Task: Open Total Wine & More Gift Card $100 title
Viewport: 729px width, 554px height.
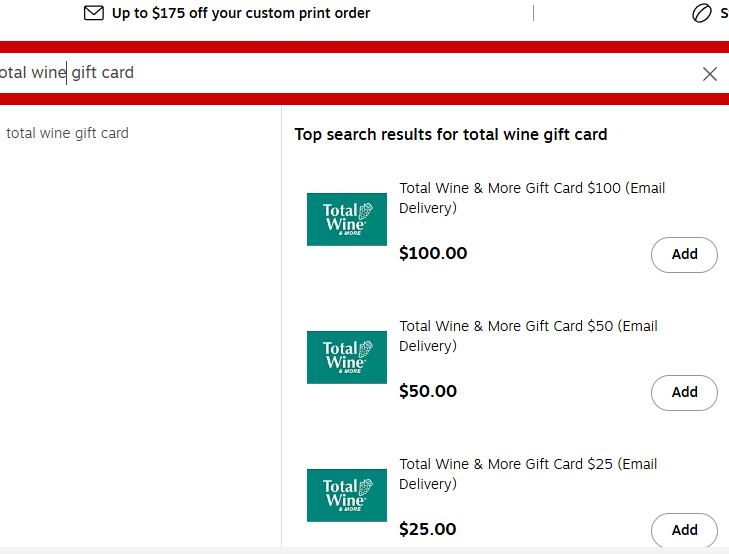Action: (532, 198)
